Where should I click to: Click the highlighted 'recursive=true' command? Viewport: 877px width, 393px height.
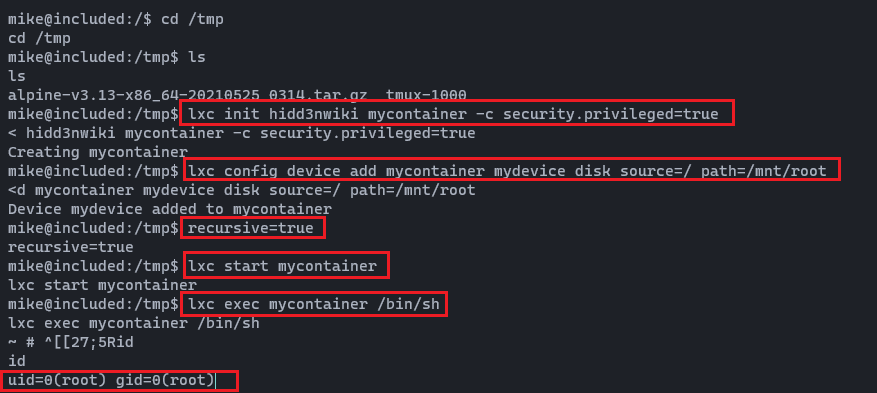click(252, 229)
